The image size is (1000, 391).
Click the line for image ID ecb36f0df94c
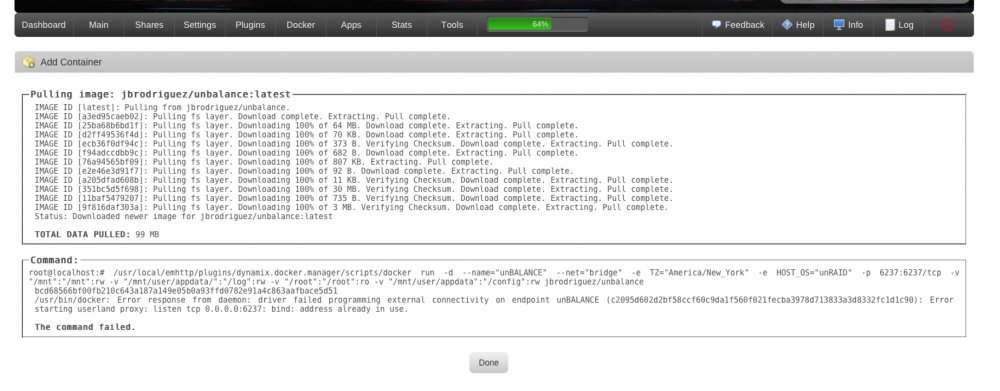[353, 144]
